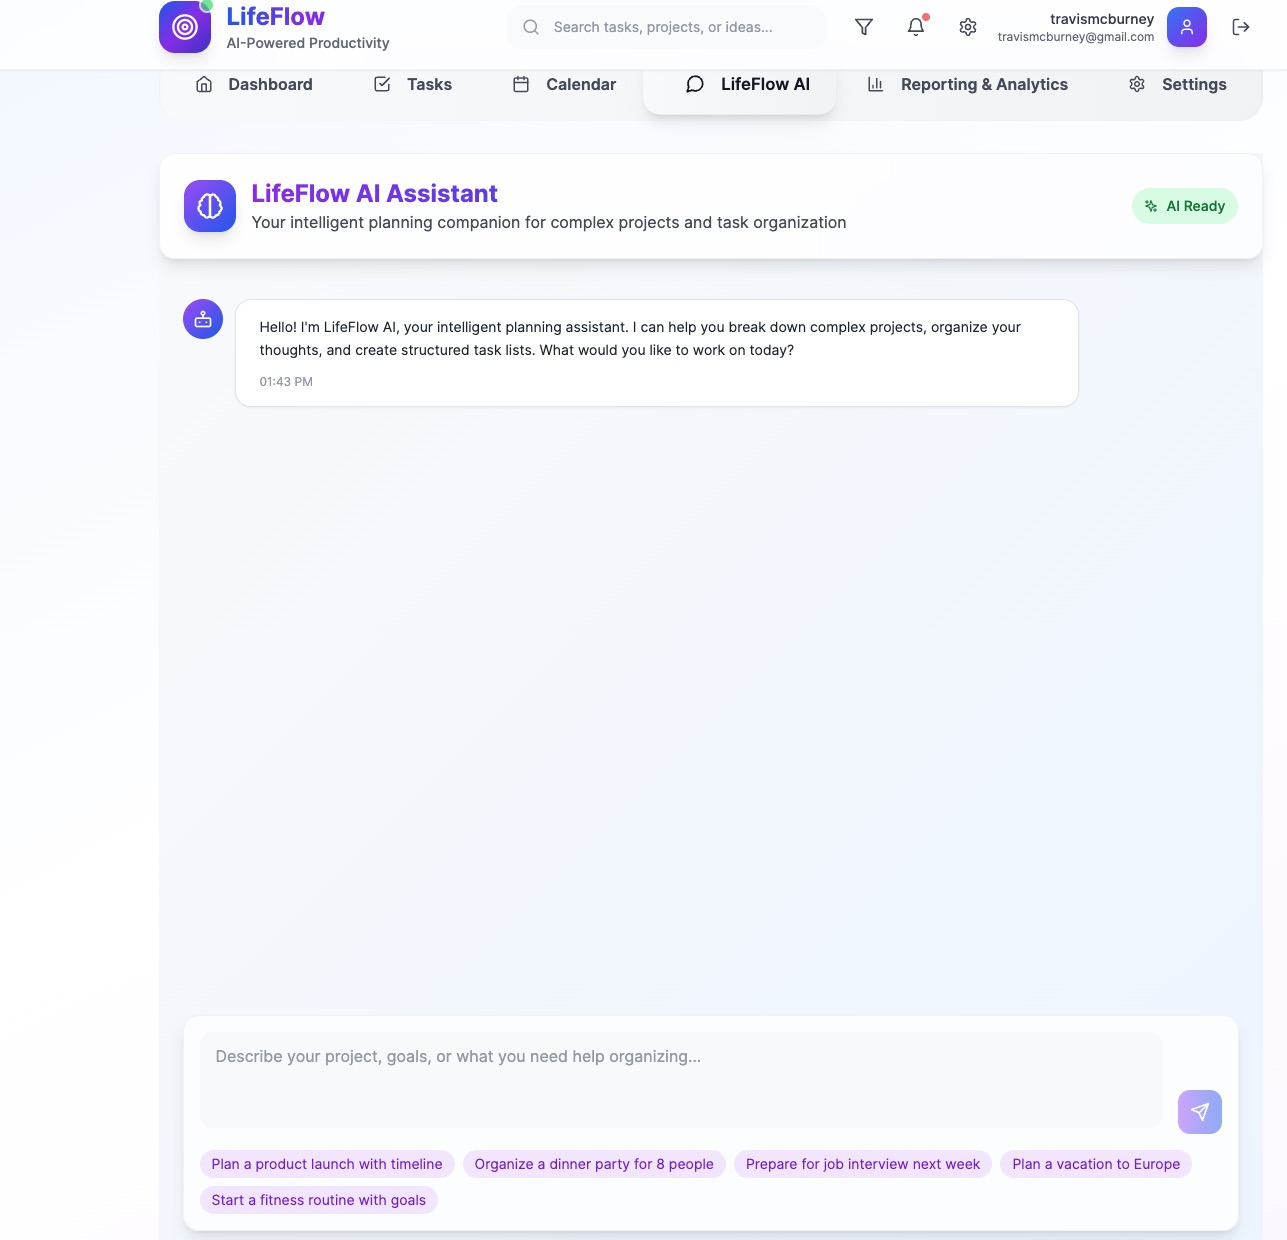The image size is (1287, 1240).
Task: Click the logout arrow icon
Action: coord(1241,27)
